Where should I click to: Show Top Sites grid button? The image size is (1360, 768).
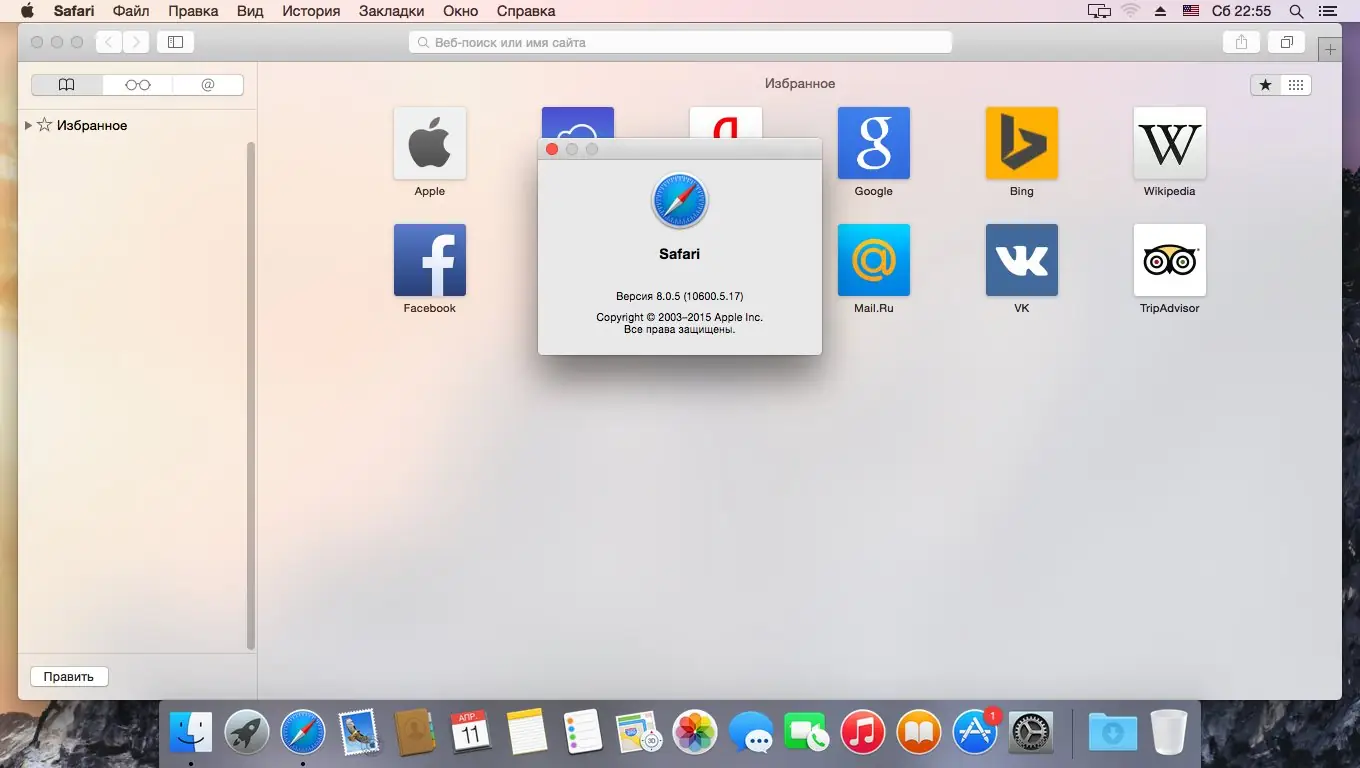click(1296, 85)
